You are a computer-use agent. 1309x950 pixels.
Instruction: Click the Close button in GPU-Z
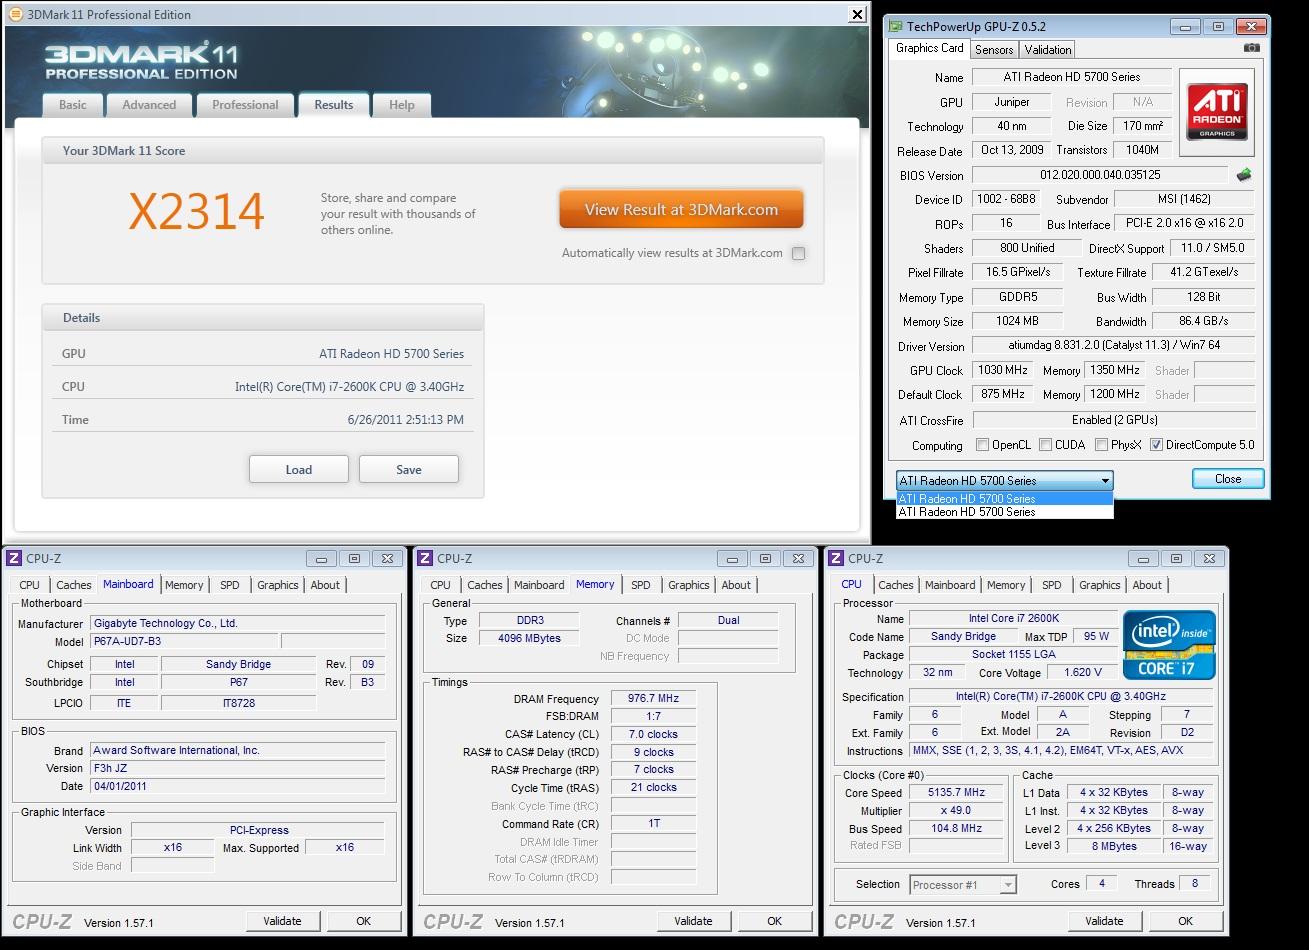coord(1228,479)
